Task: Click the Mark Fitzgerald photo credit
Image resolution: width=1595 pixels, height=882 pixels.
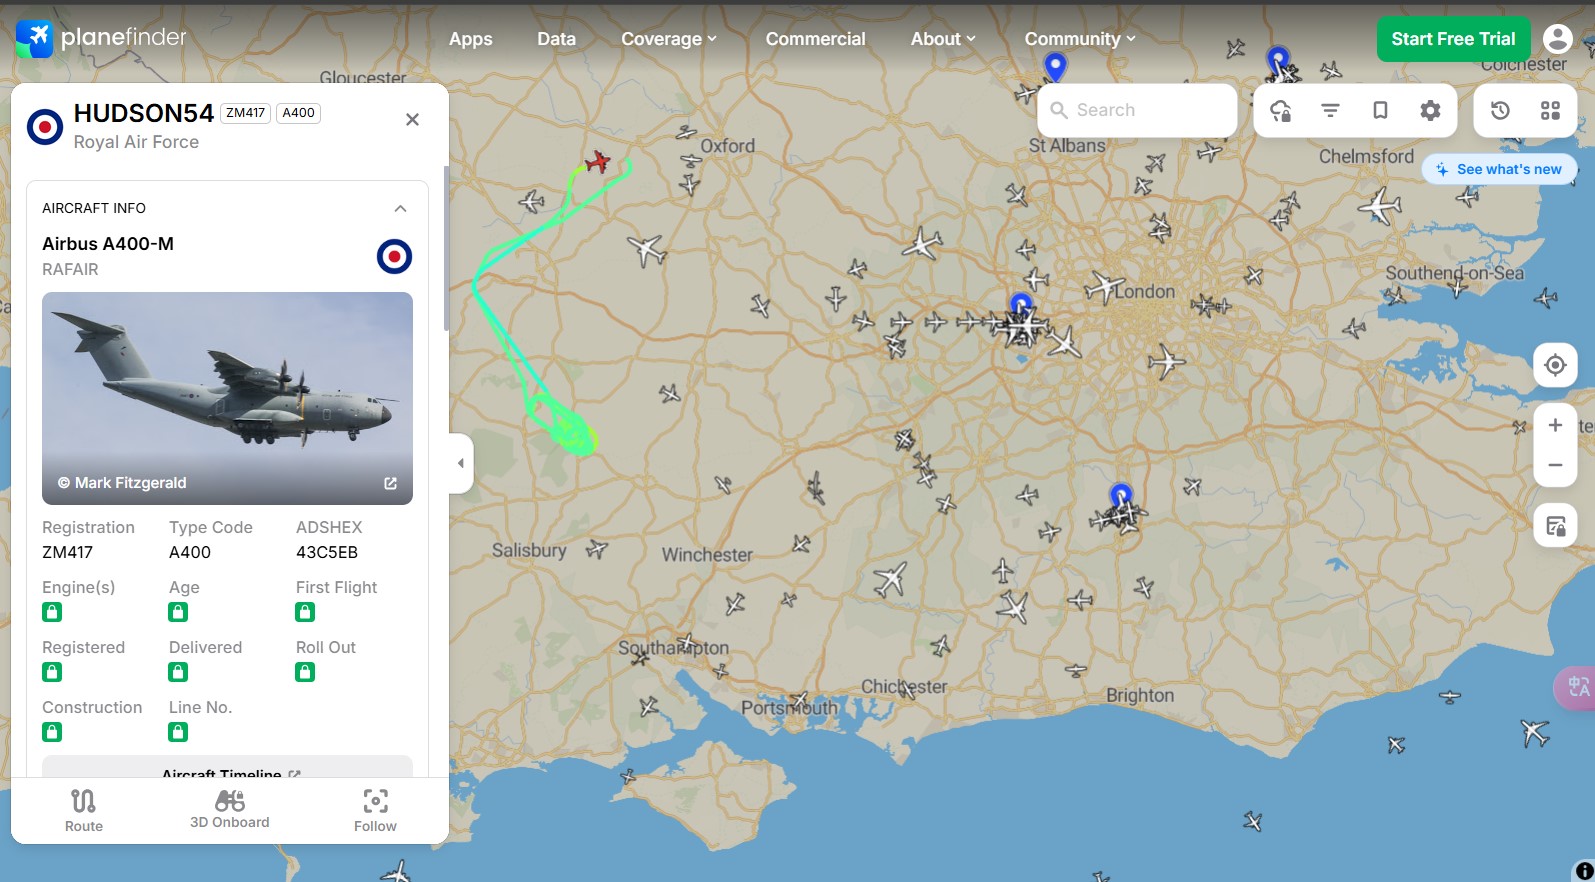Action: 122,483
